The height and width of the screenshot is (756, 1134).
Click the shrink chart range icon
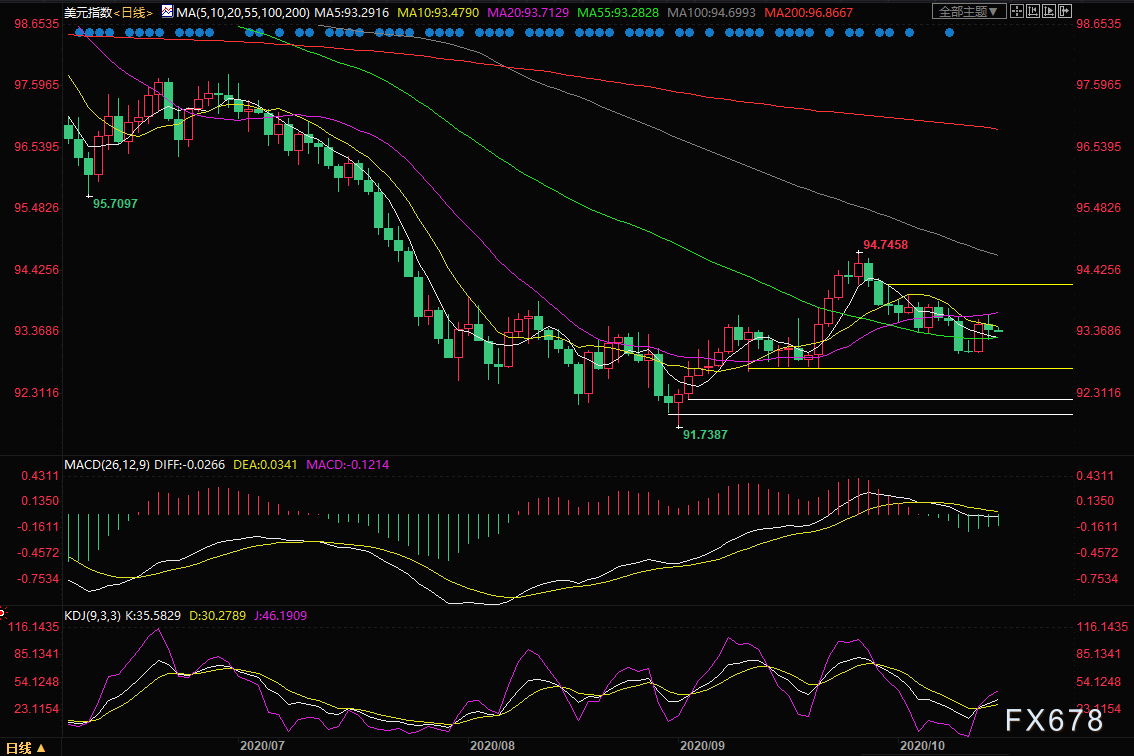click(x=1033, y=11)
